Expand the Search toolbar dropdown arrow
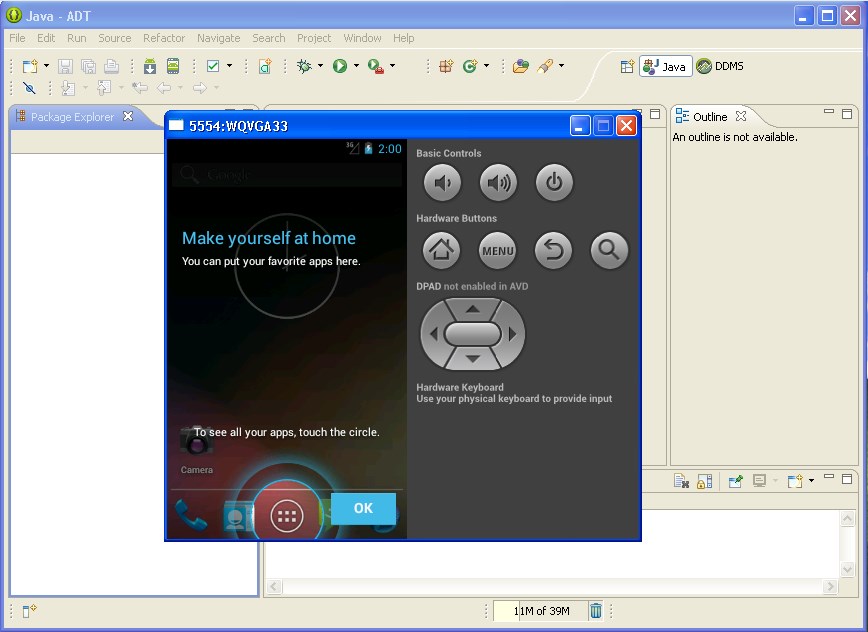Screen dimensions: 868x632 click(x=561, y=66)
